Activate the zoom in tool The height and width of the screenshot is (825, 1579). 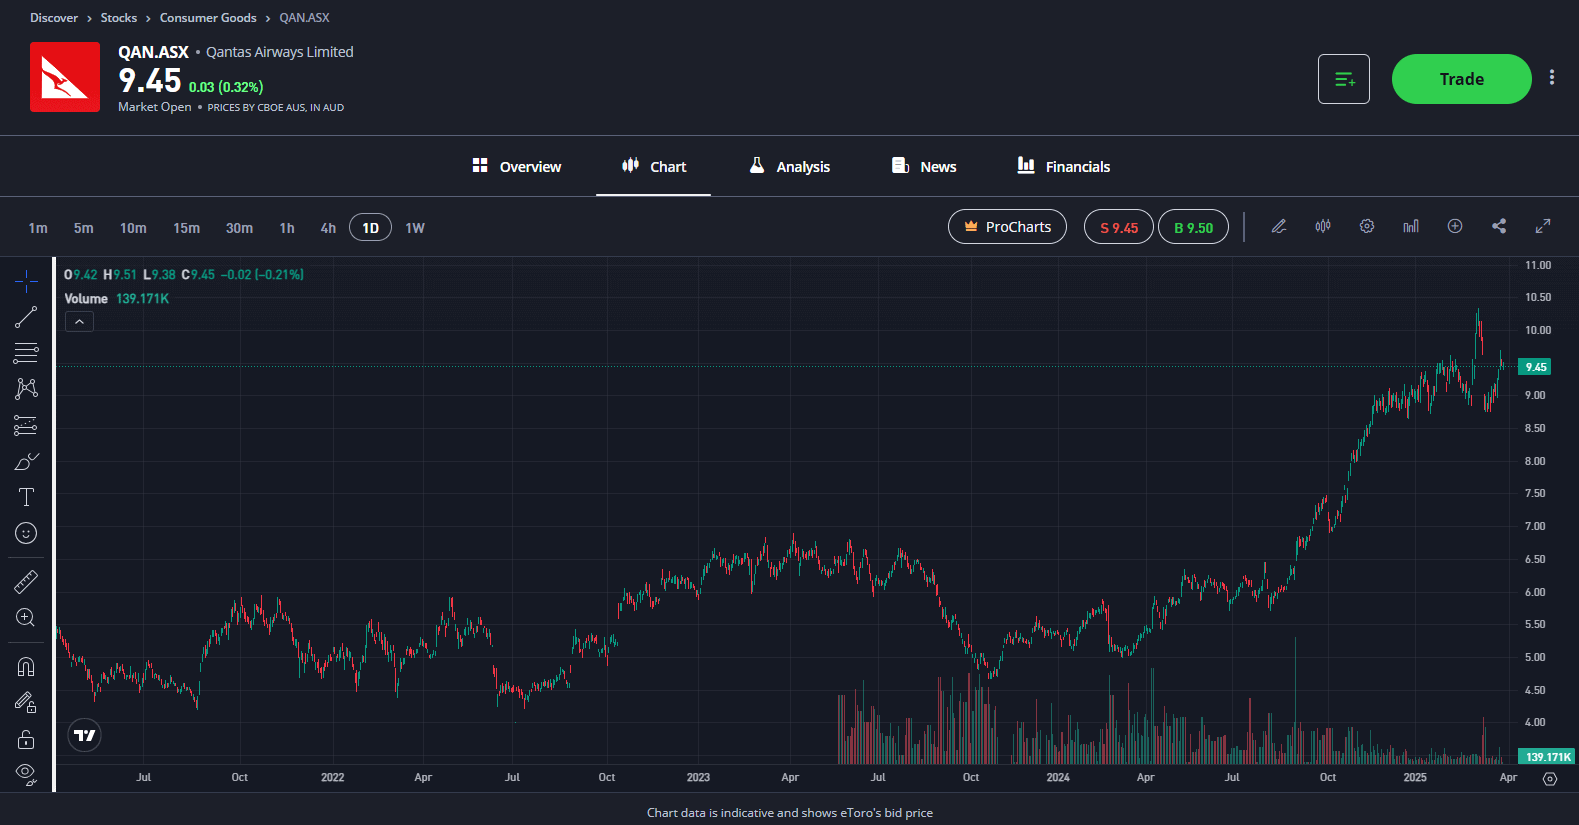point(26,617)
